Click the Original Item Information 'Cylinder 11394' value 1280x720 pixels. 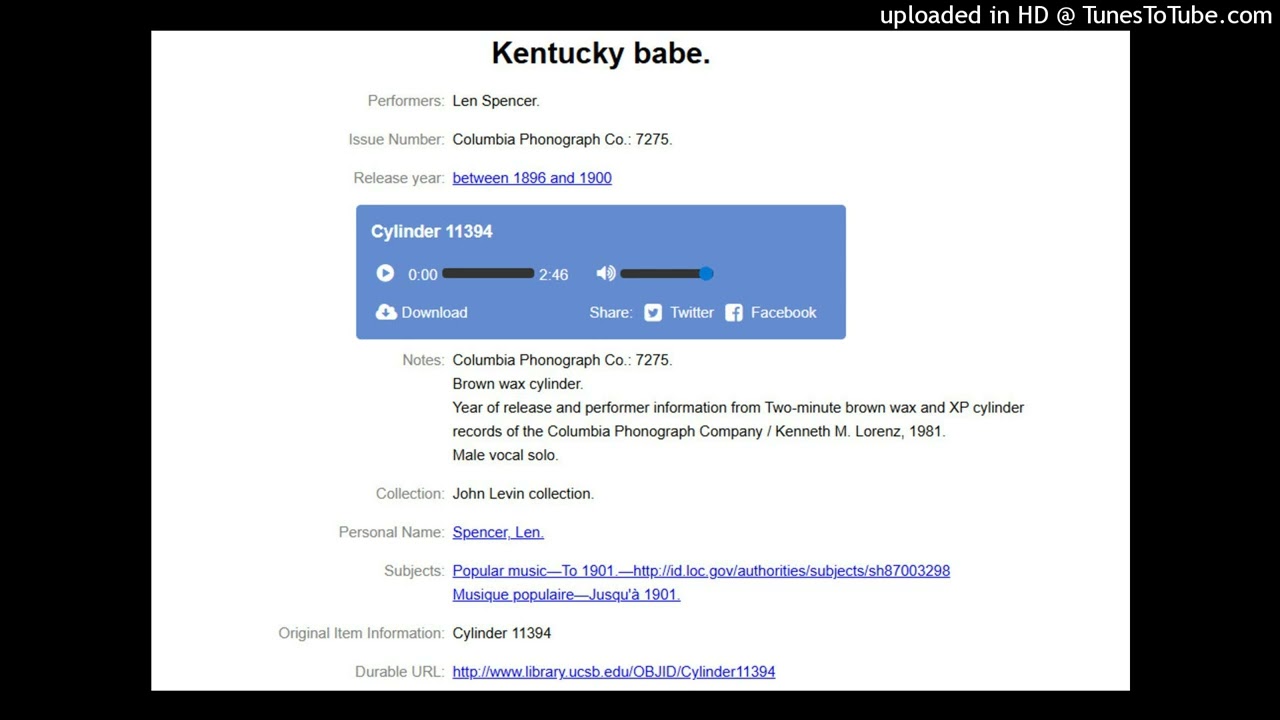click(x=502, y=633)
